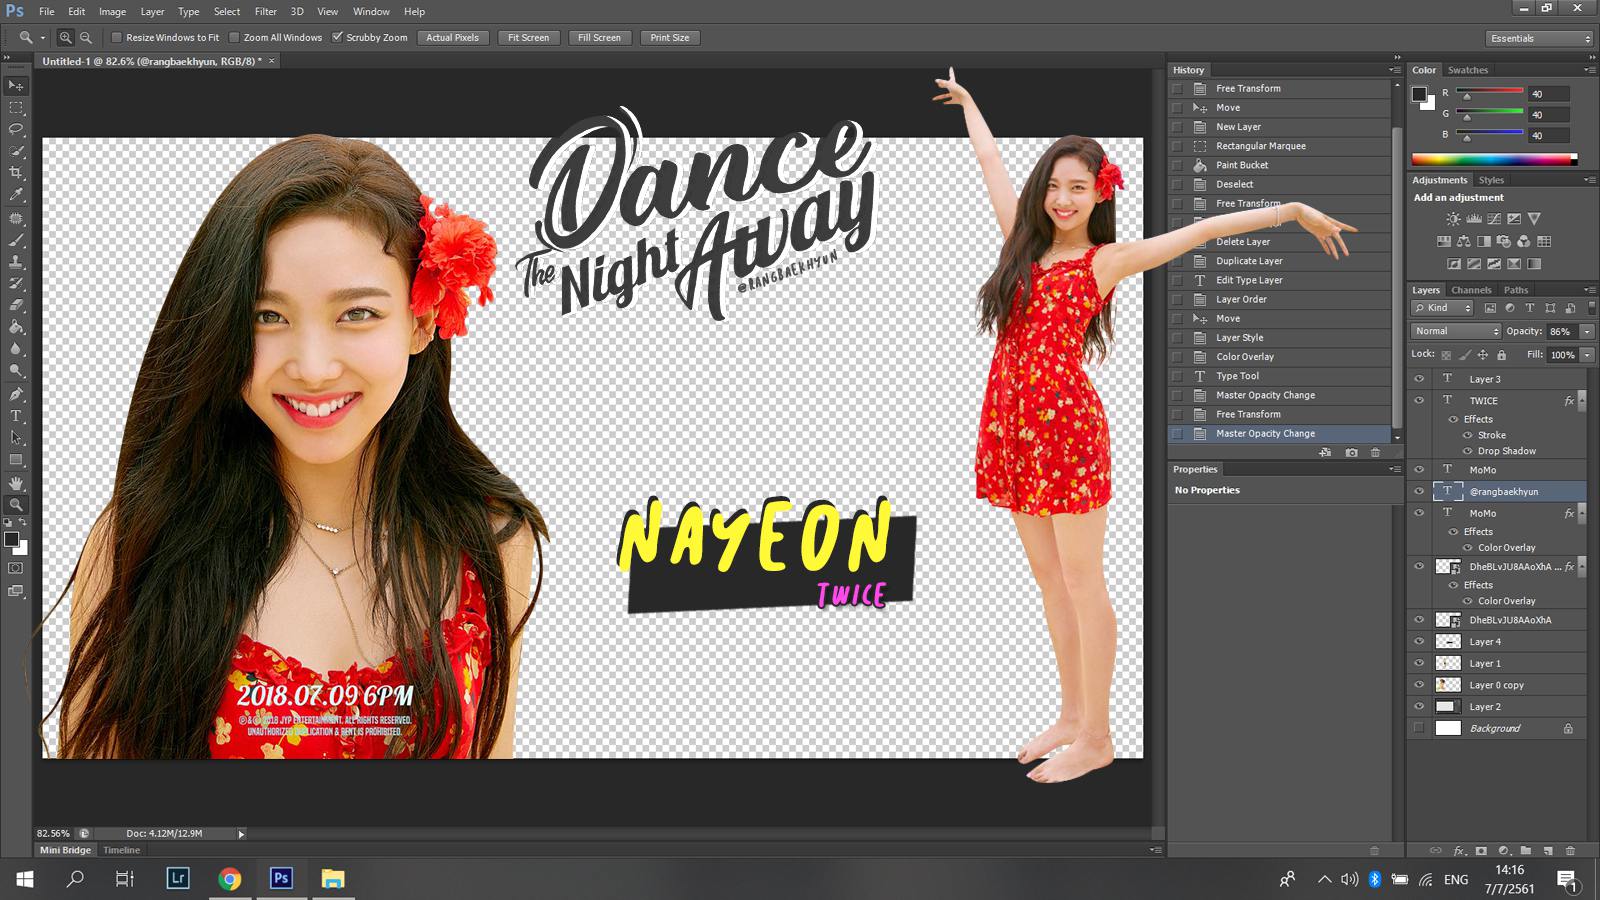Viewport: 1600px width, 900px height.
Task: Enable Resize Windows to Fit checkbox
Action: pos(116,37)
